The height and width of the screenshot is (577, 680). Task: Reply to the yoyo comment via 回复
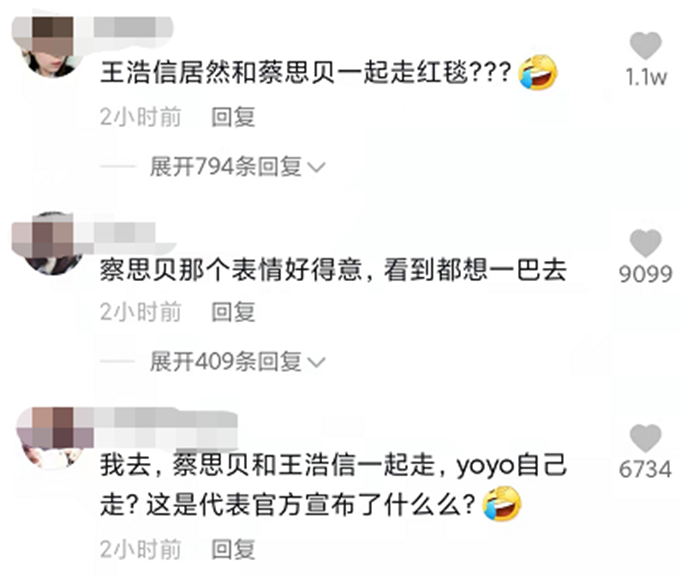click(233, 549)
